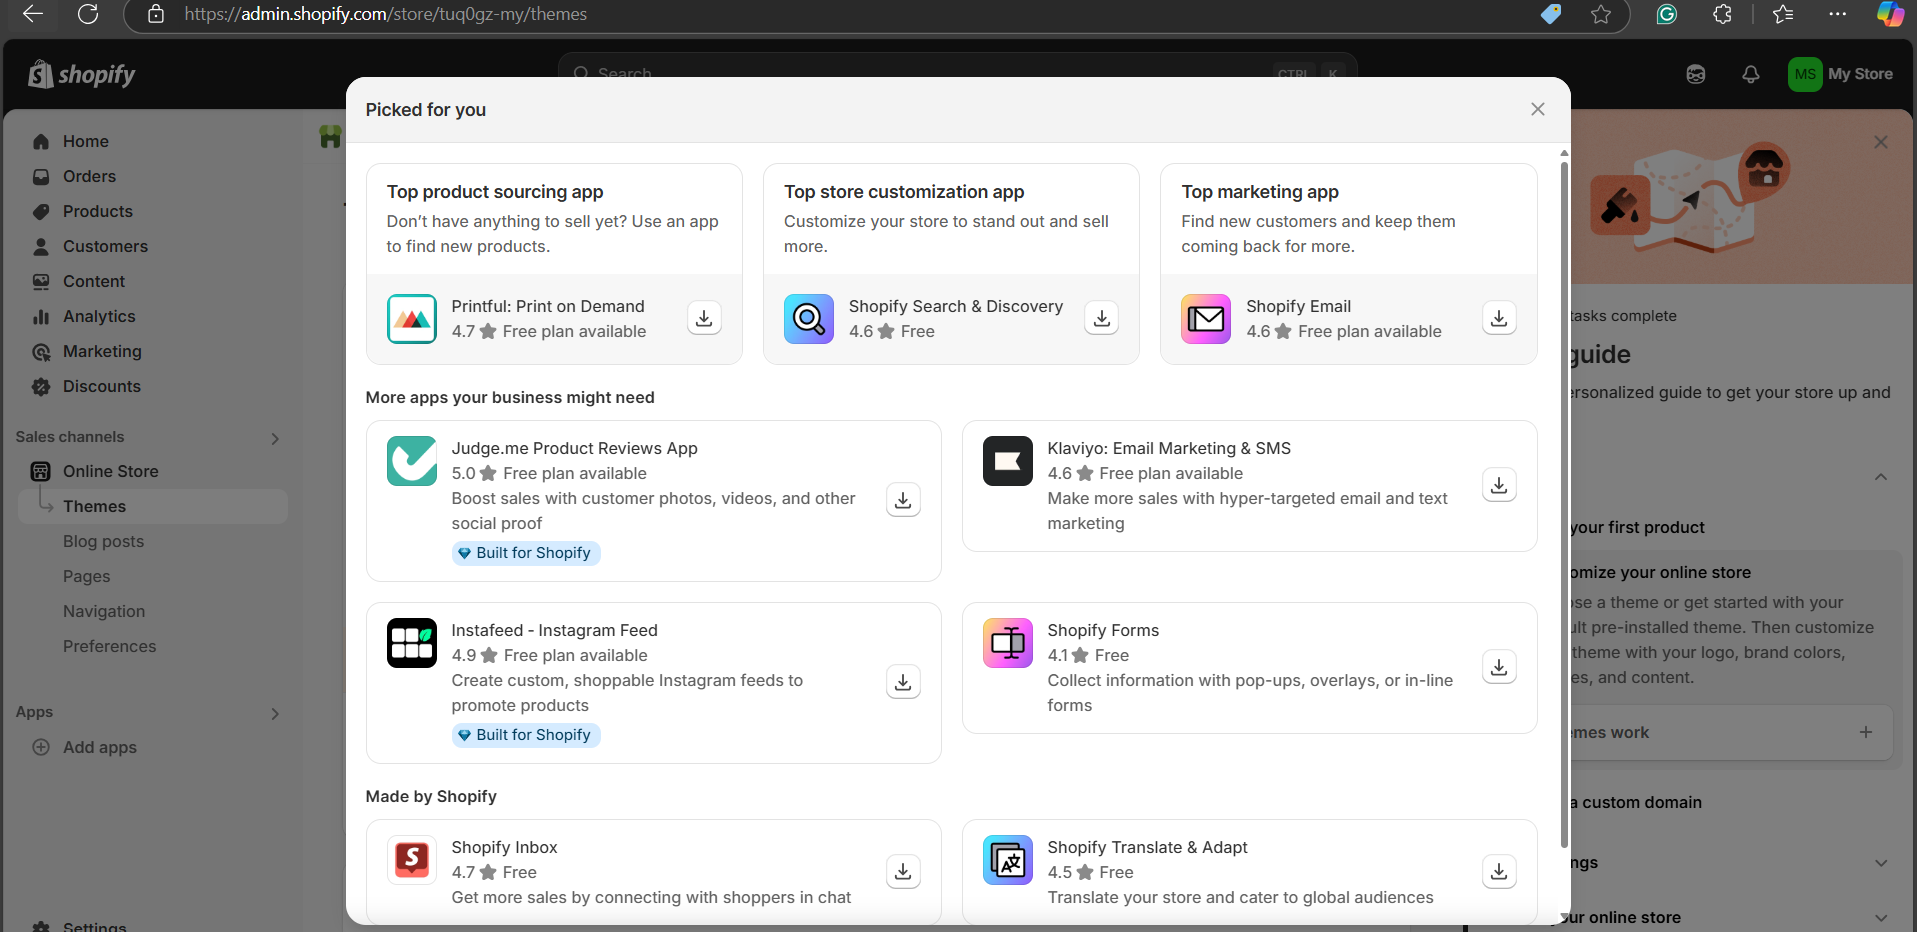Open Shopify Search & Discovery logo
Screen dimensions: 1917x932
pos(809,319)
